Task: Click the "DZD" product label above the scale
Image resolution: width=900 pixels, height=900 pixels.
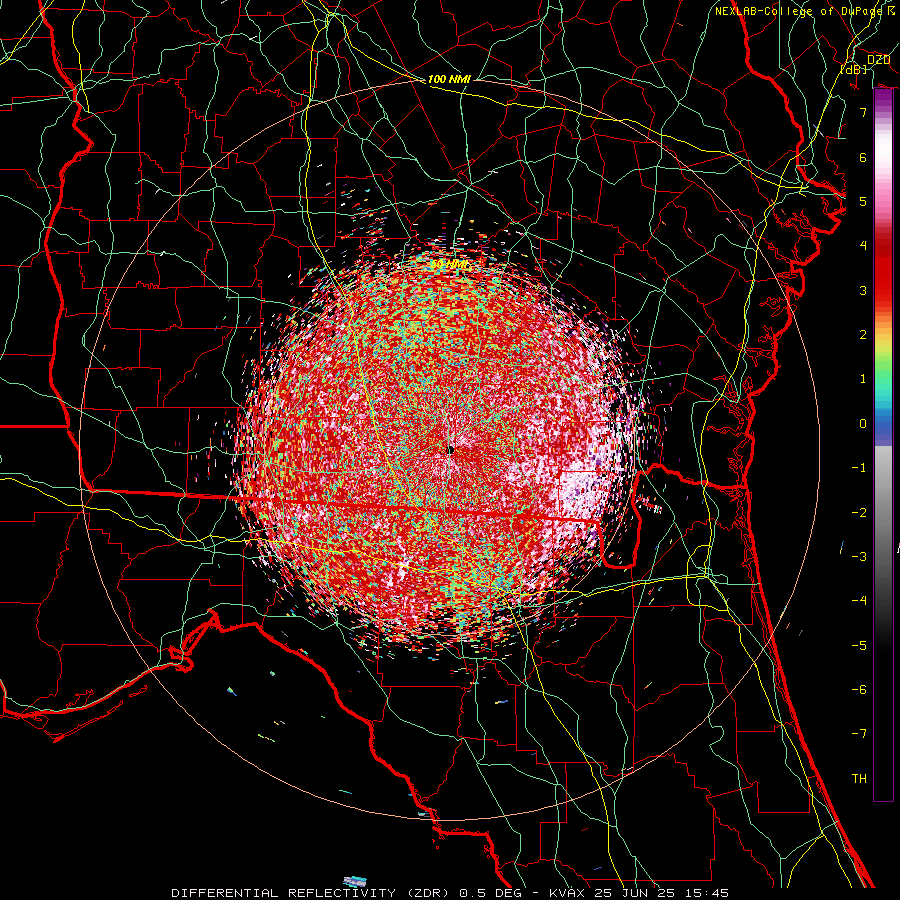Action: 878,60
